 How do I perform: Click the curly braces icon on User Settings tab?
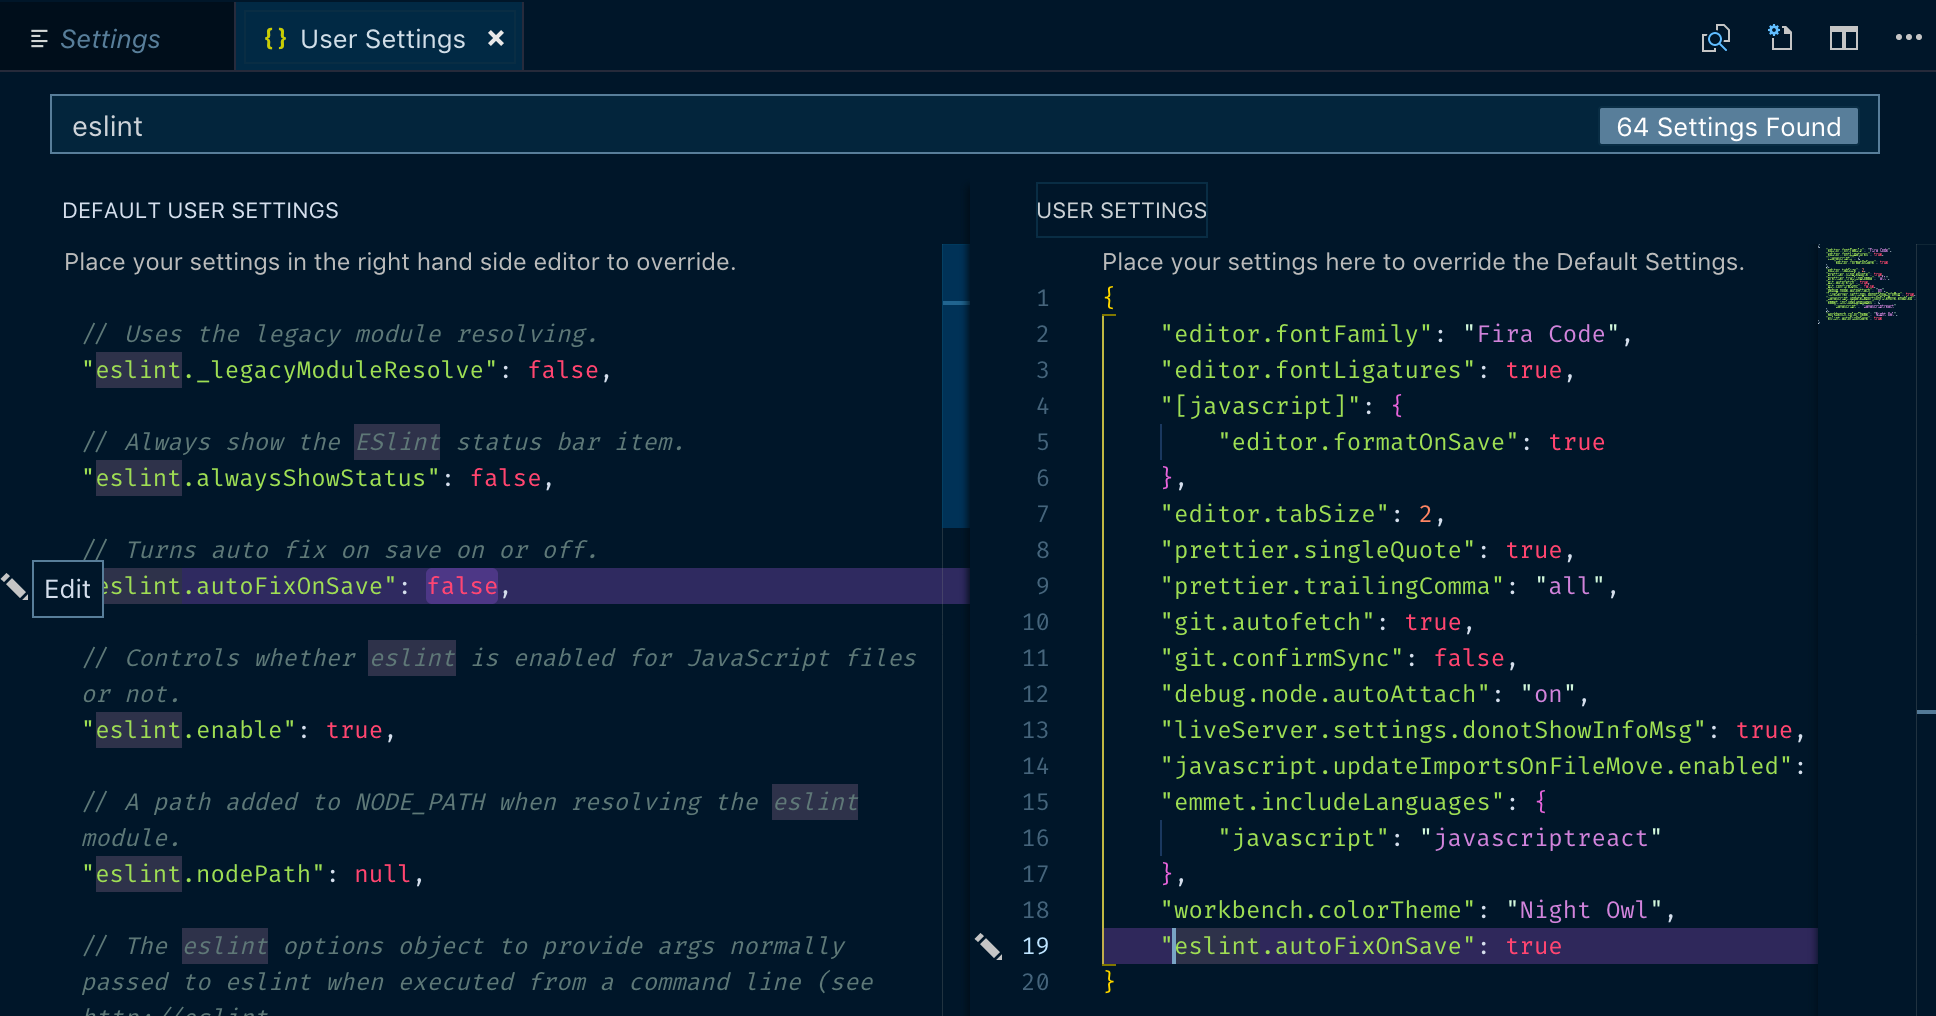(275, 38)
